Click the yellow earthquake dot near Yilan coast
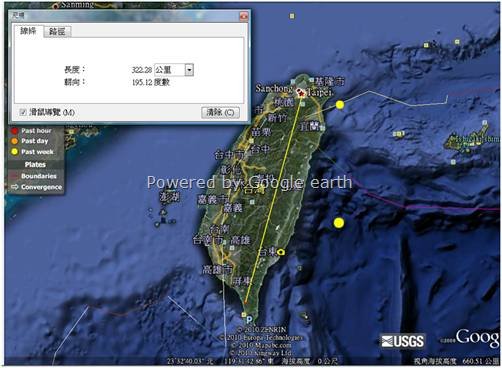The width and height of the screenshot is (502, 368). pos(340,105)
